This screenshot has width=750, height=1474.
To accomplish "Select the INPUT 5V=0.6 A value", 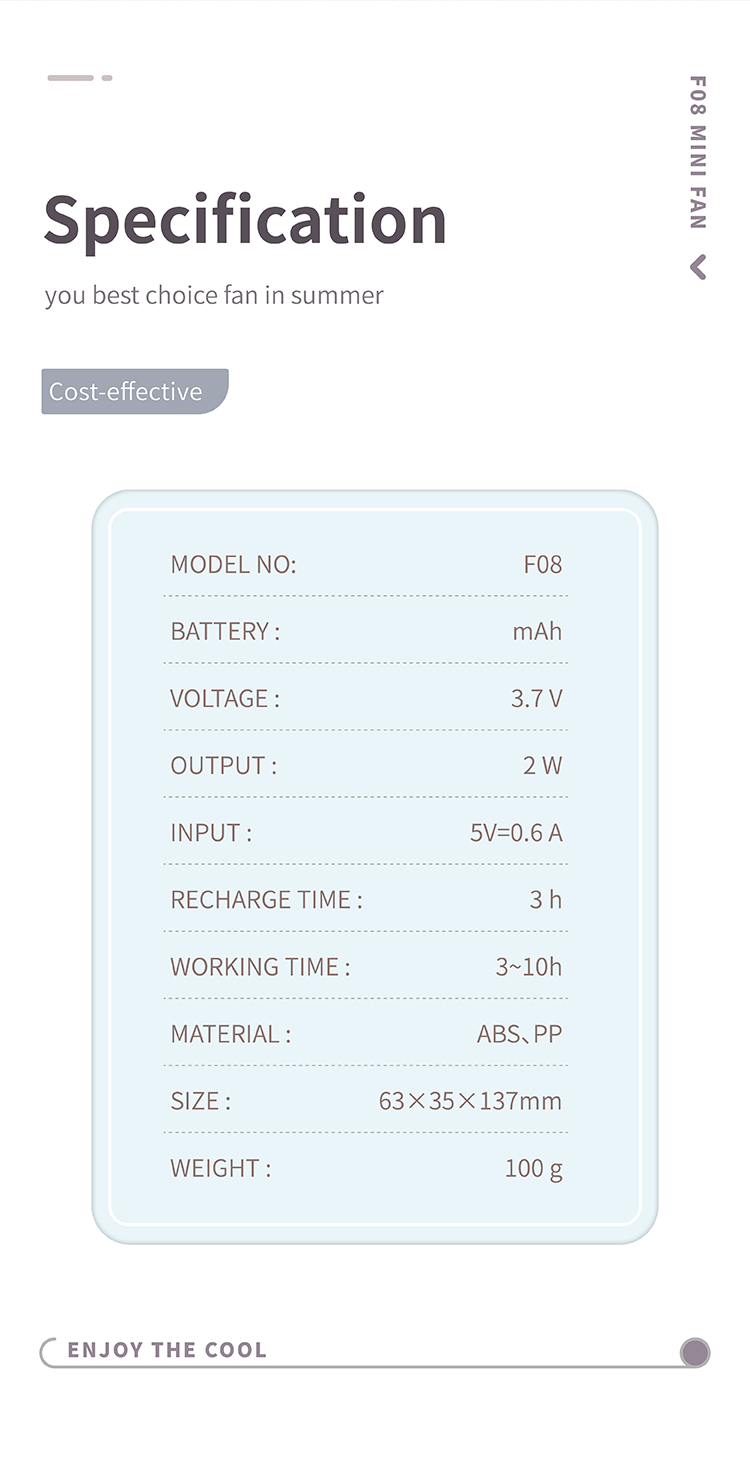I will coord(516,832).
